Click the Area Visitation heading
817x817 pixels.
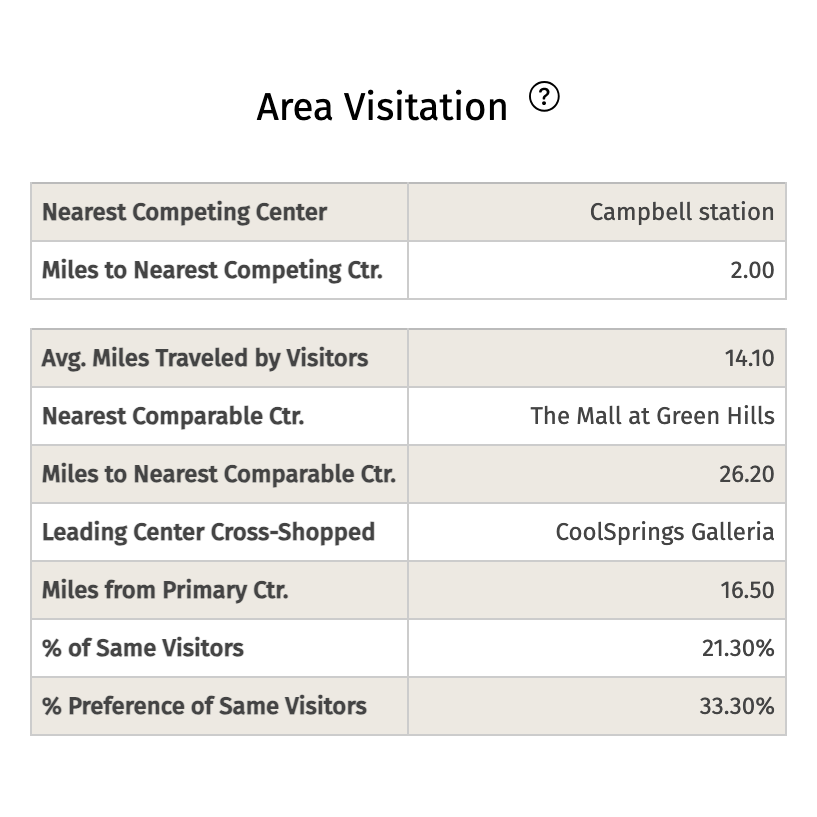click(382, 106)
